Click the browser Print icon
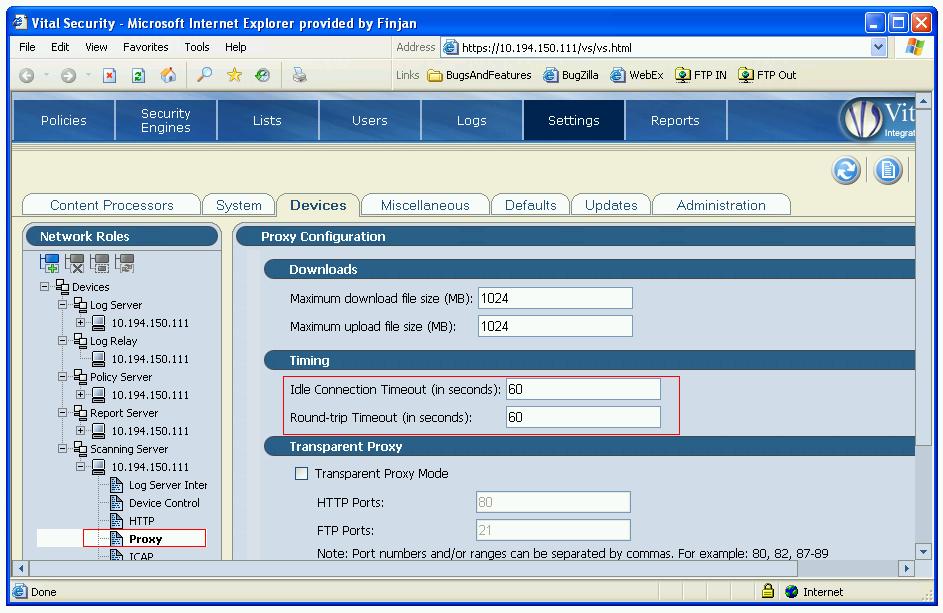Image resolution: width=943 pixels, height=613 pixels. (299, 75)
